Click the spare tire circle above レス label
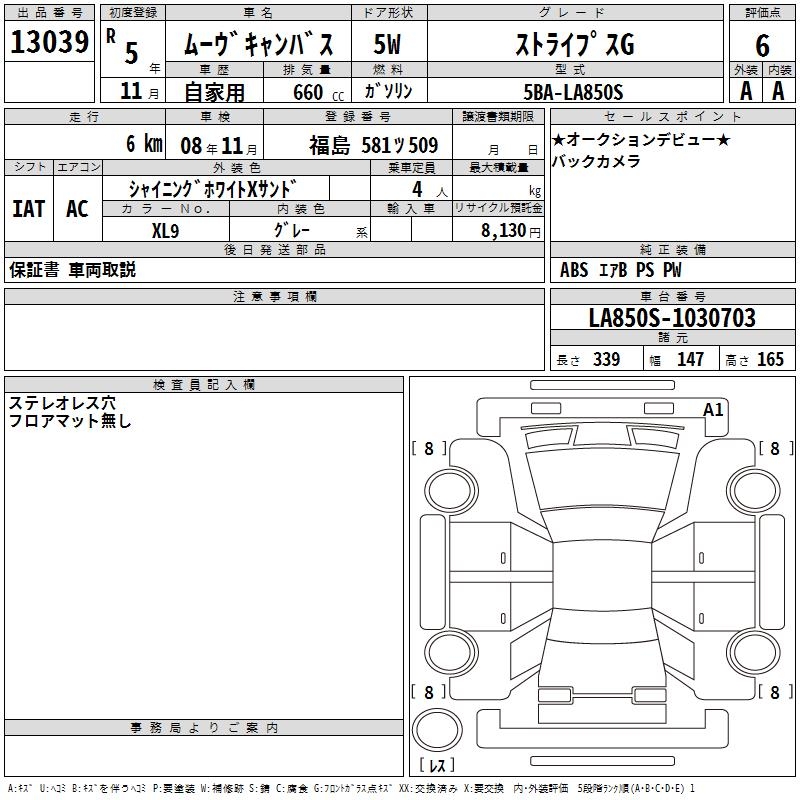 pos(438,729)
